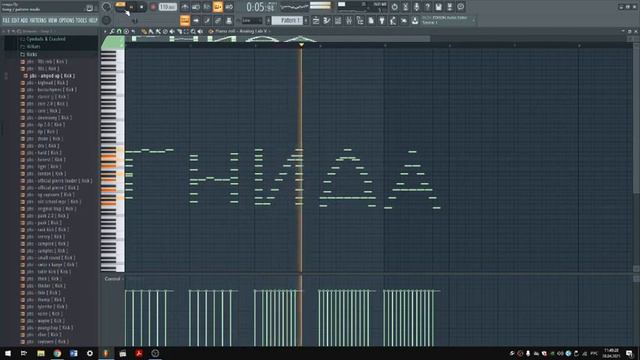Select the Playback speaker tool in piano roll

click(x=200, y=31)
